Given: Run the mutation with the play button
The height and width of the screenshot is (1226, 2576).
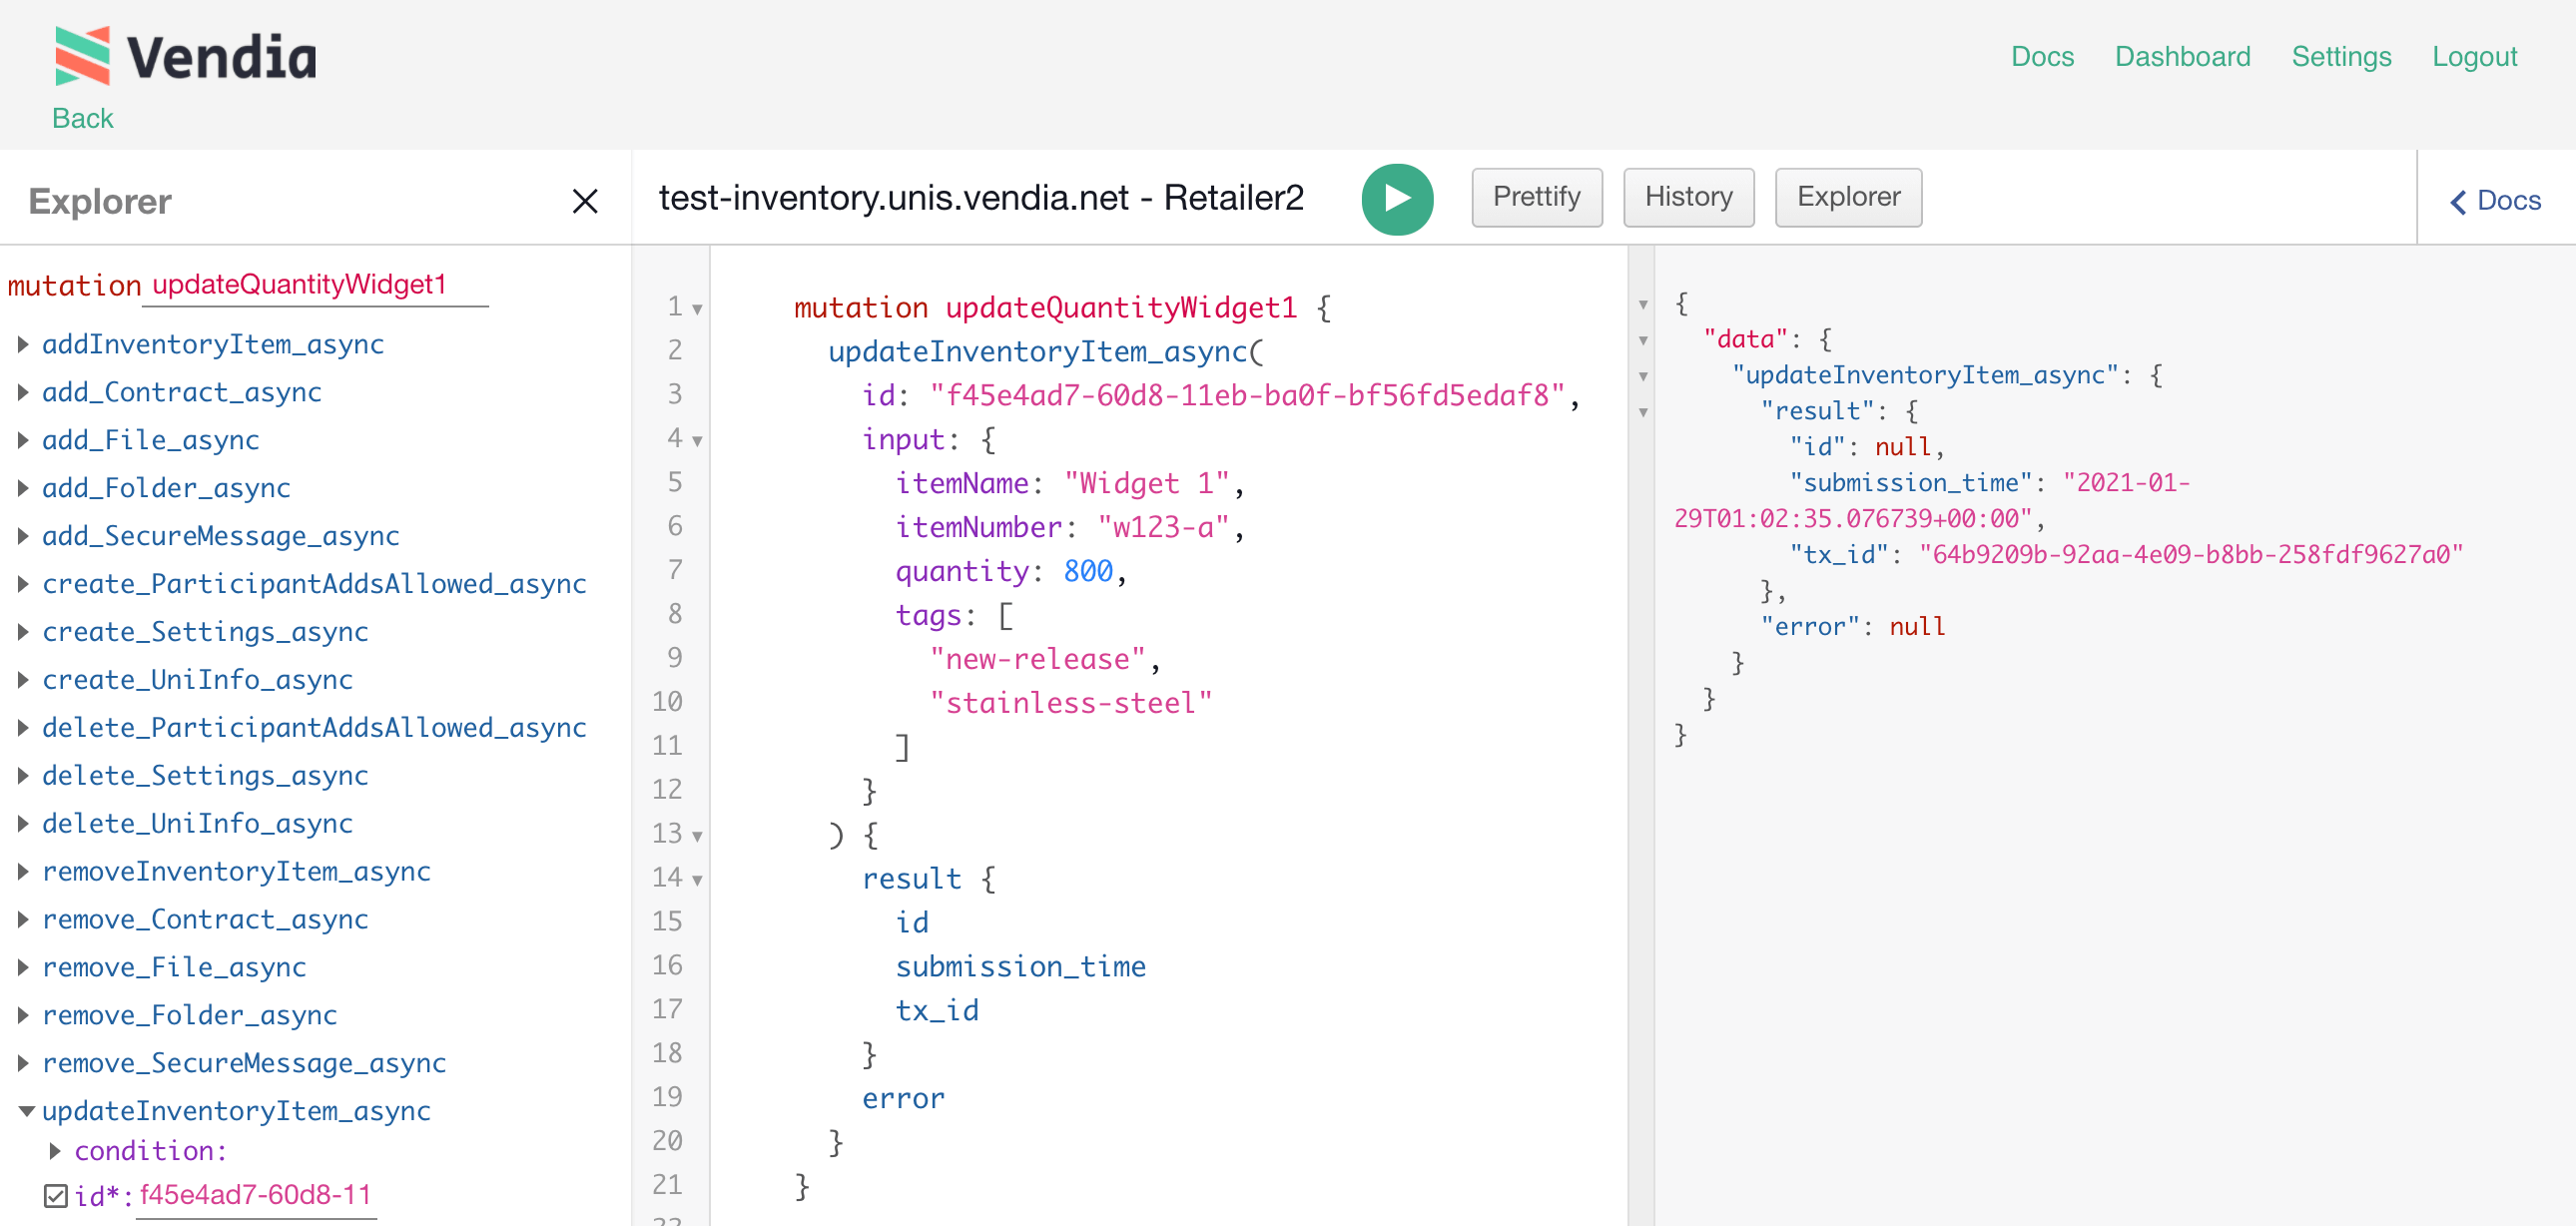Looking at the screenshot, I should 1397,198.
